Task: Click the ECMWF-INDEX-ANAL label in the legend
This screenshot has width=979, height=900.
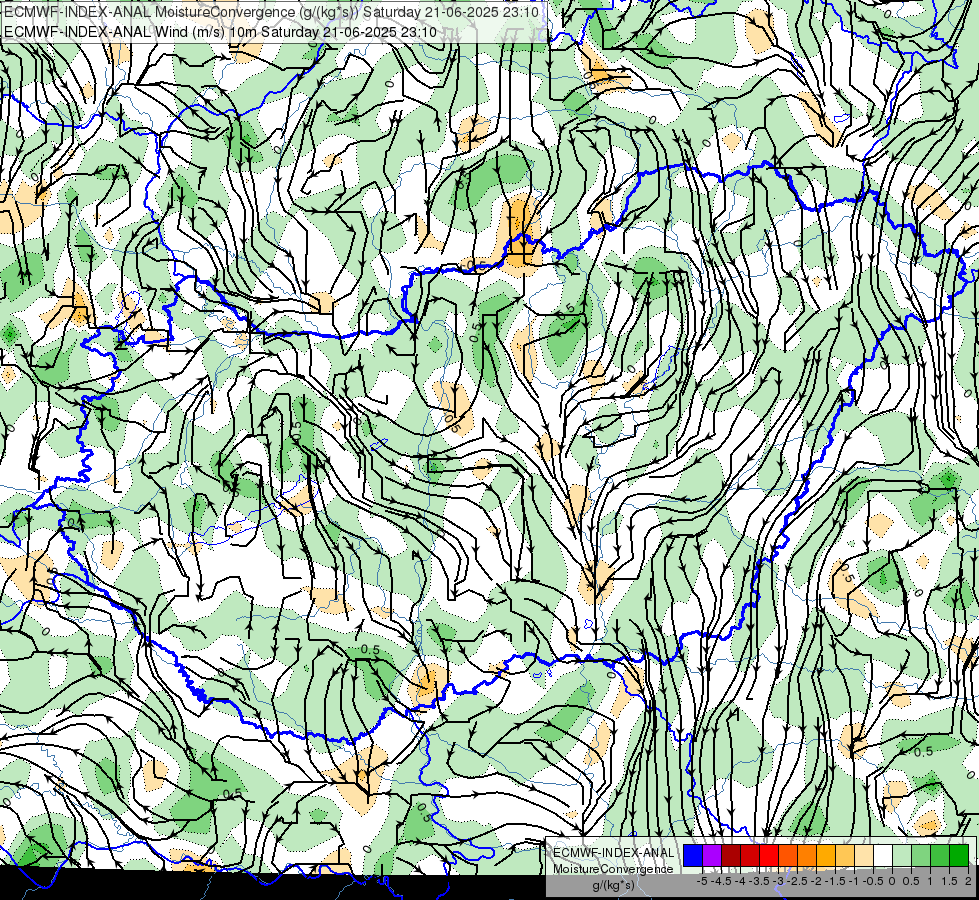Action: point(614,853)
